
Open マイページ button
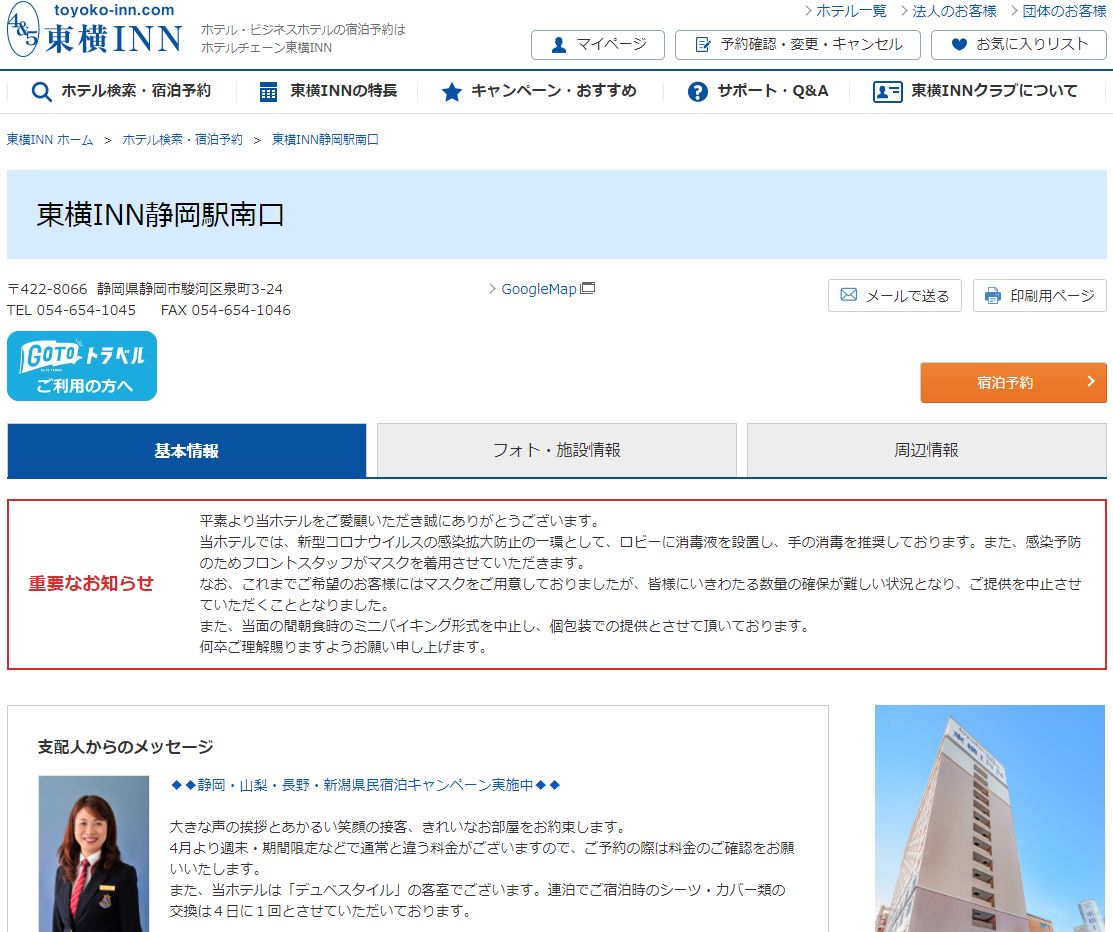(598, 45)
